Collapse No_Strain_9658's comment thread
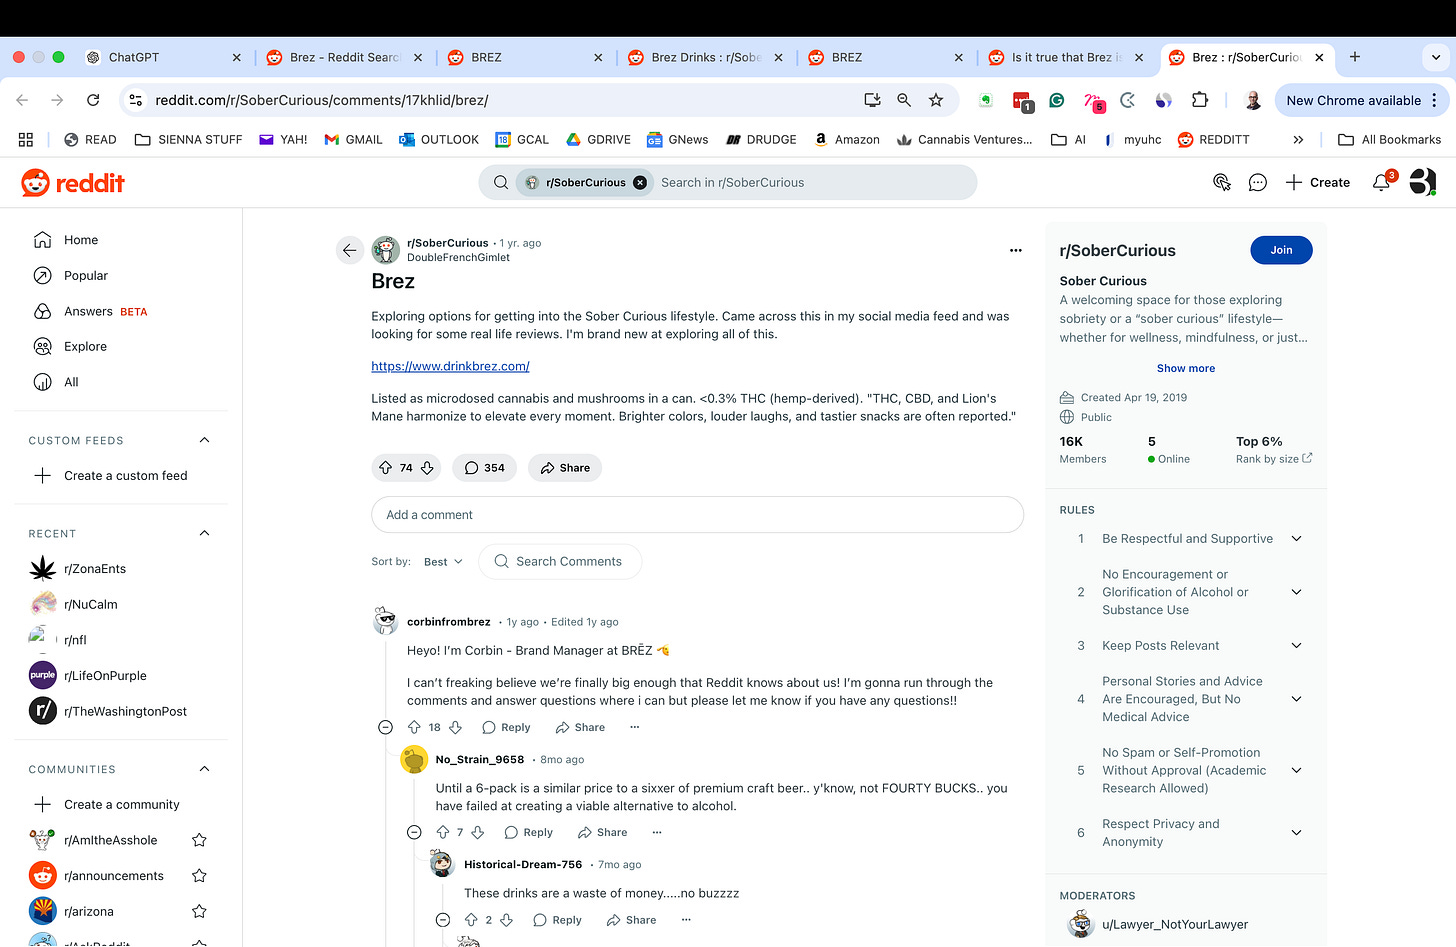Viewport: 1456px width, 947px height. pos(414,832)
